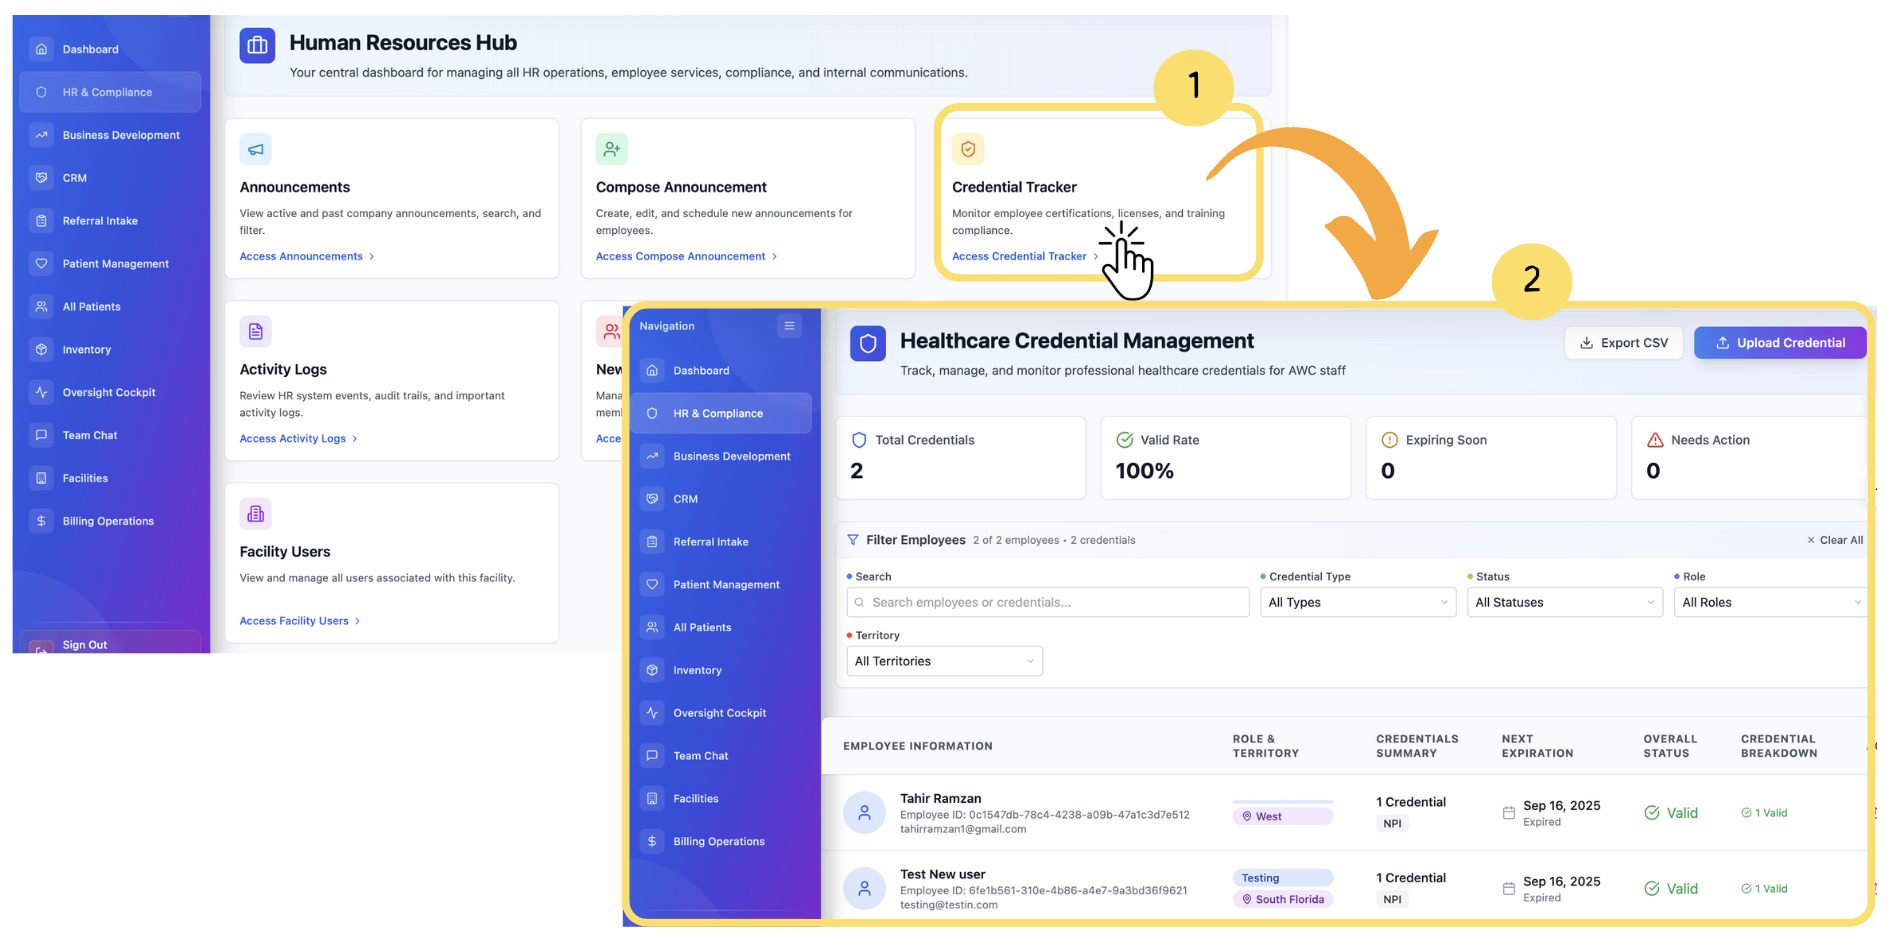
Task: Open Oversight Cockpit in the left sidebar
Action: click(x=109, y=393)
